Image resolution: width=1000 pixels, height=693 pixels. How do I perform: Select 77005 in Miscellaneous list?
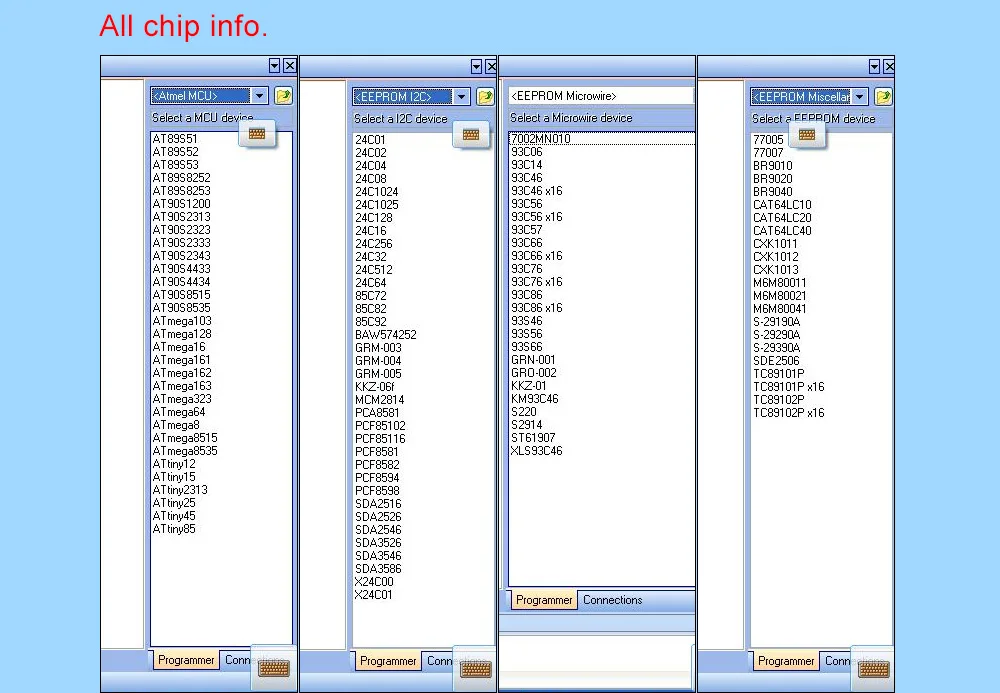pyautogui.click(x=768, y=139)
